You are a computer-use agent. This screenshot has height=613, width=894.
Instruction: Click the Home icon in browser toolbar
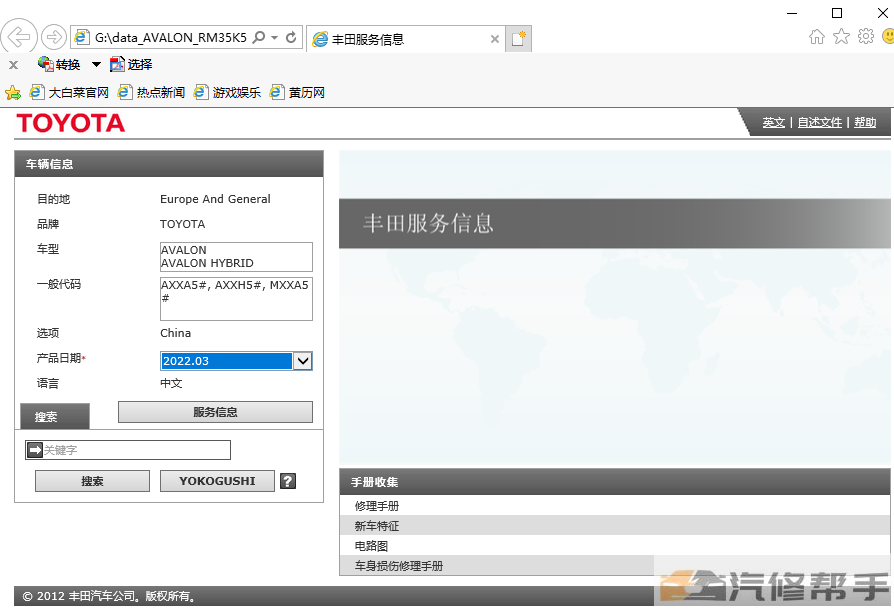[816, 36]
